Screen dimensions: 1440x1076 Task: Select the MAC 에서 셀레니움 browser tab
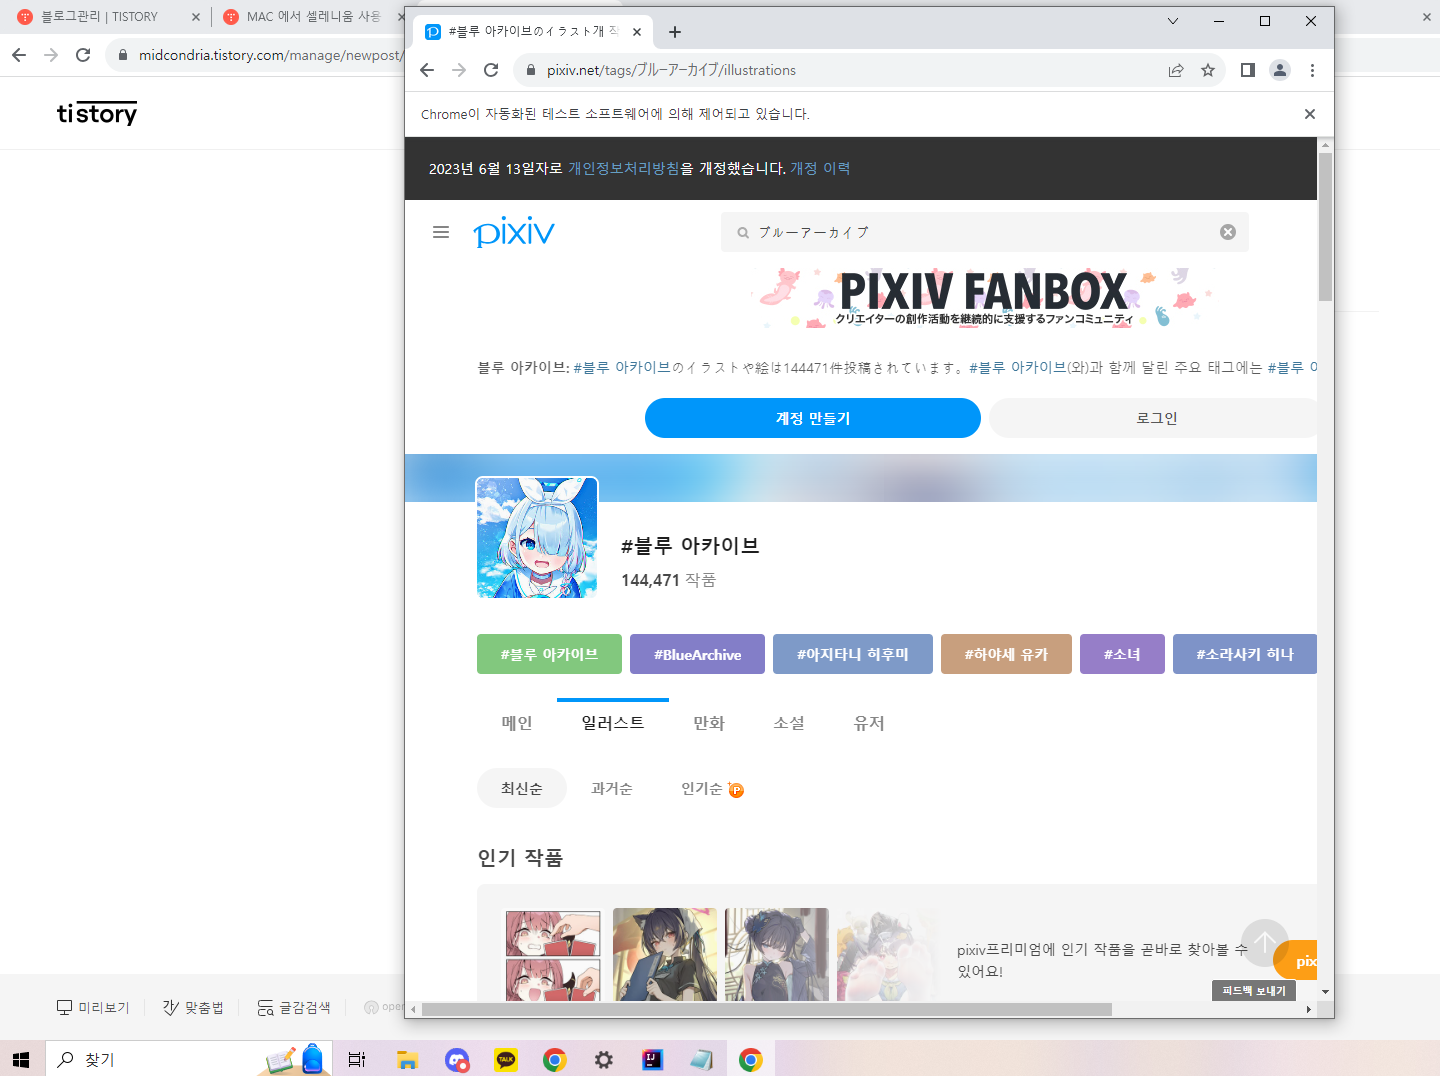313,17
